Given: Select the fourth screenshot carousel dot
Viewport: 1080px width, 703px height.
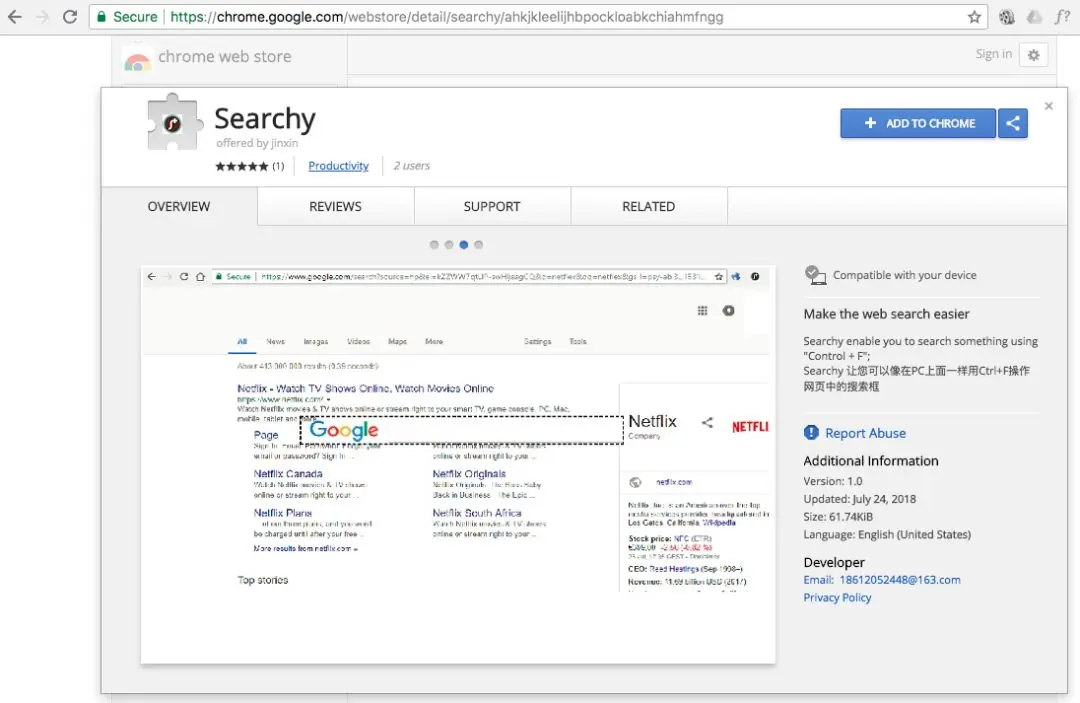Looking at the screenshot, I should 479,244.
